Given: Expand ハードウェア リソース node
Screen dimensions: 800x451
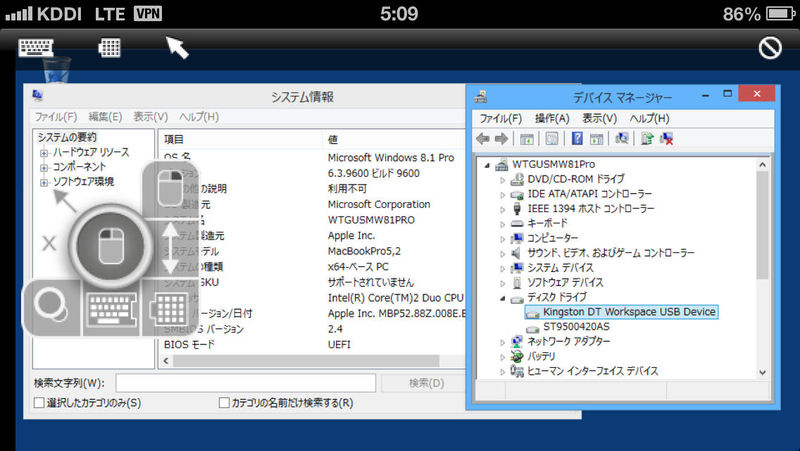Looking at the screenshot, I should tap(44, 153).
